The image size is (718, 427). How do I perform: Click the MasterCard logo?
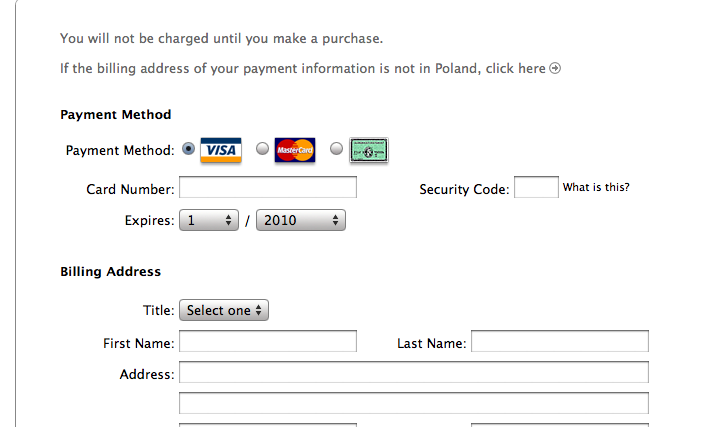click(295, 150)
